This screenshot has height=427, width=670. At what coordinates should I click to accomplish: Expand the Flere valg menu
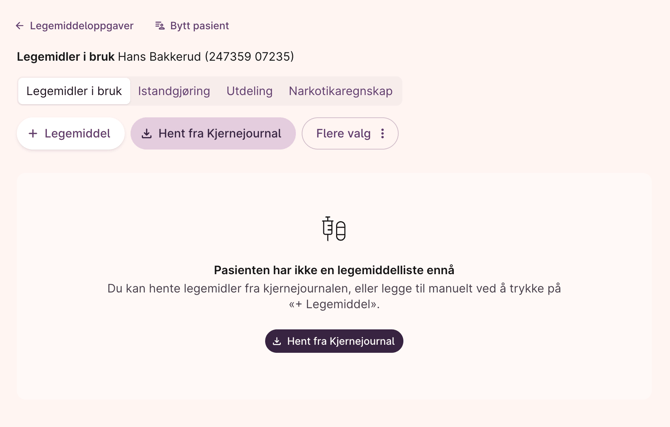pyautogui.click(x=343, y=134)
